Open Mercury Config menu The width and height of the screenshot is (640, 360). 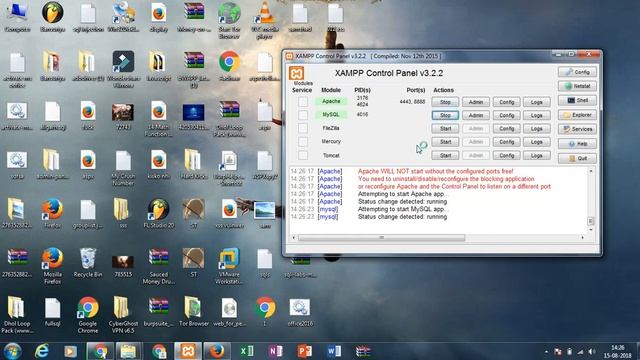click(x=506, y=142)
